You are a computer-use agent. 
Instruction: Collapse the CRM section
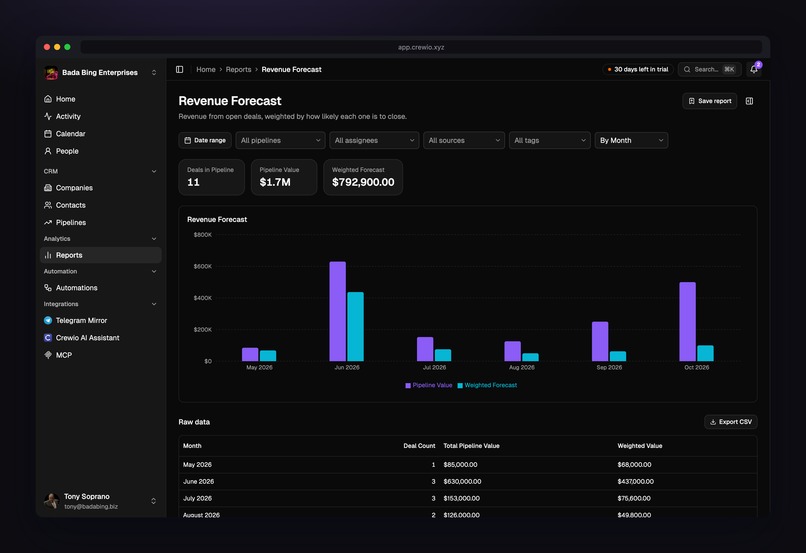[154, 171]
